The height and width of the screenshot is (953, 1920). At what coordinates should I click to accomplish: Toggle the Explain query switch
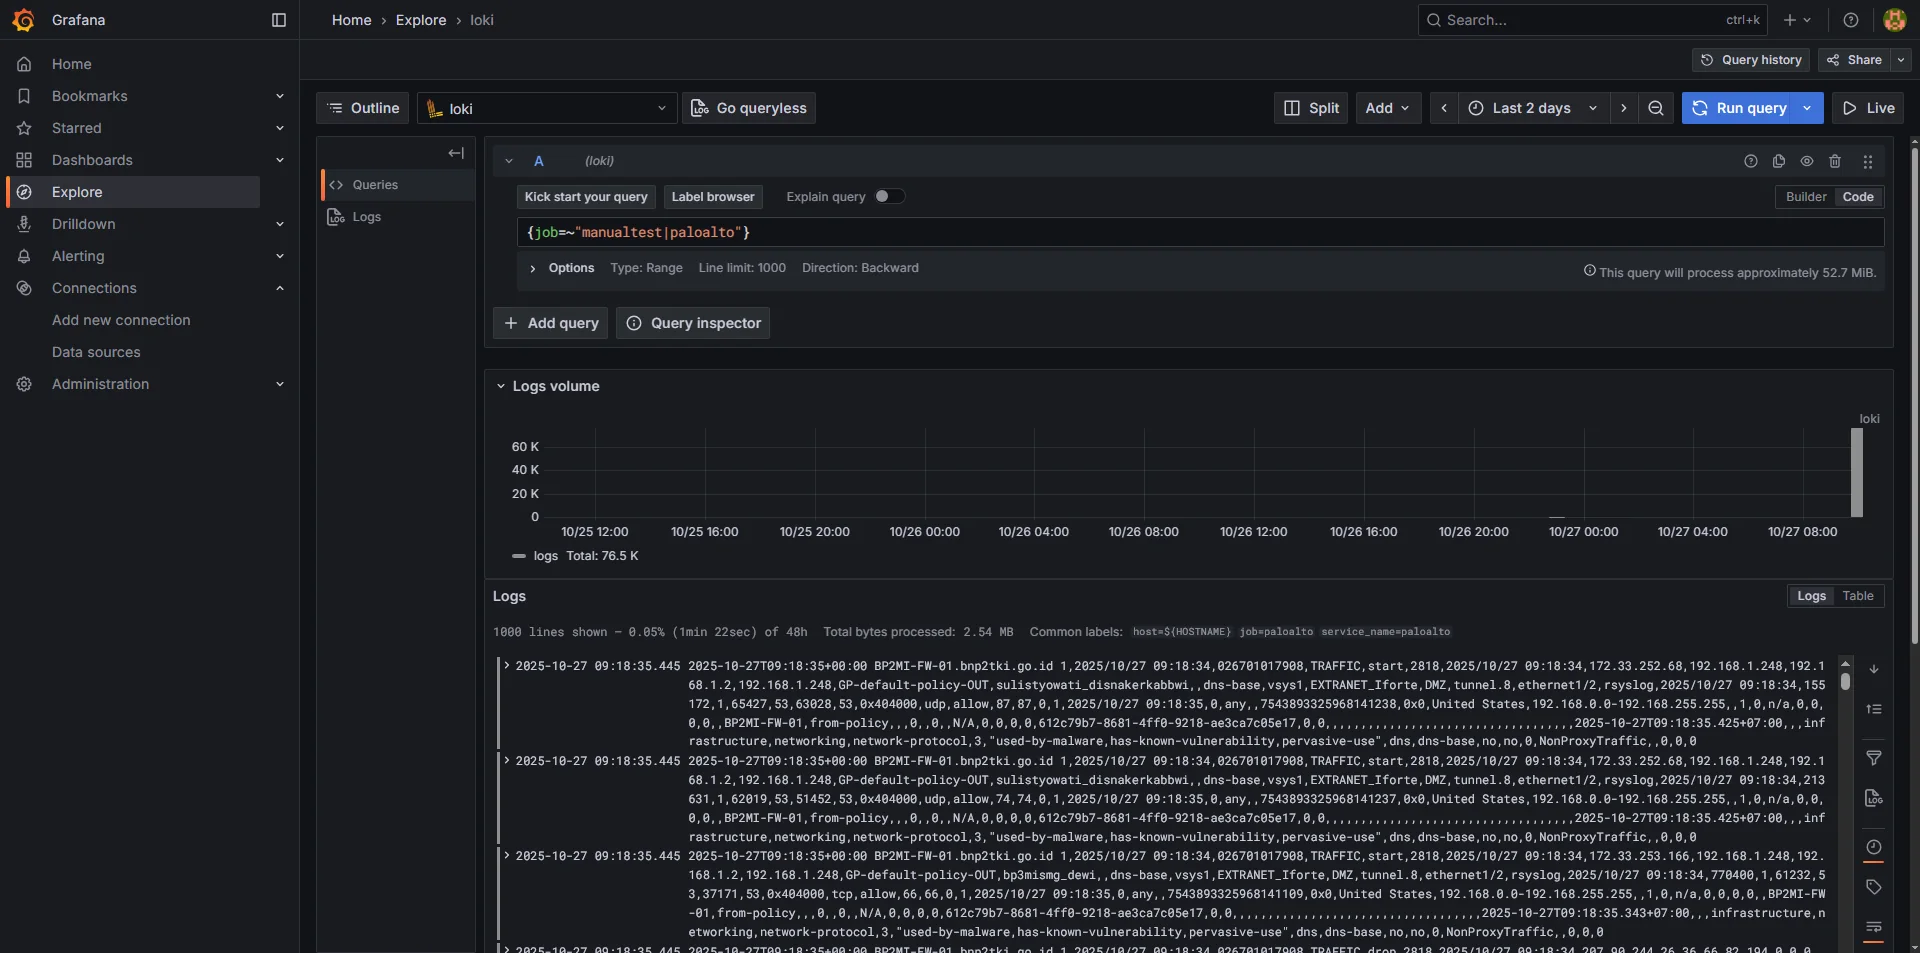point(889,197)
